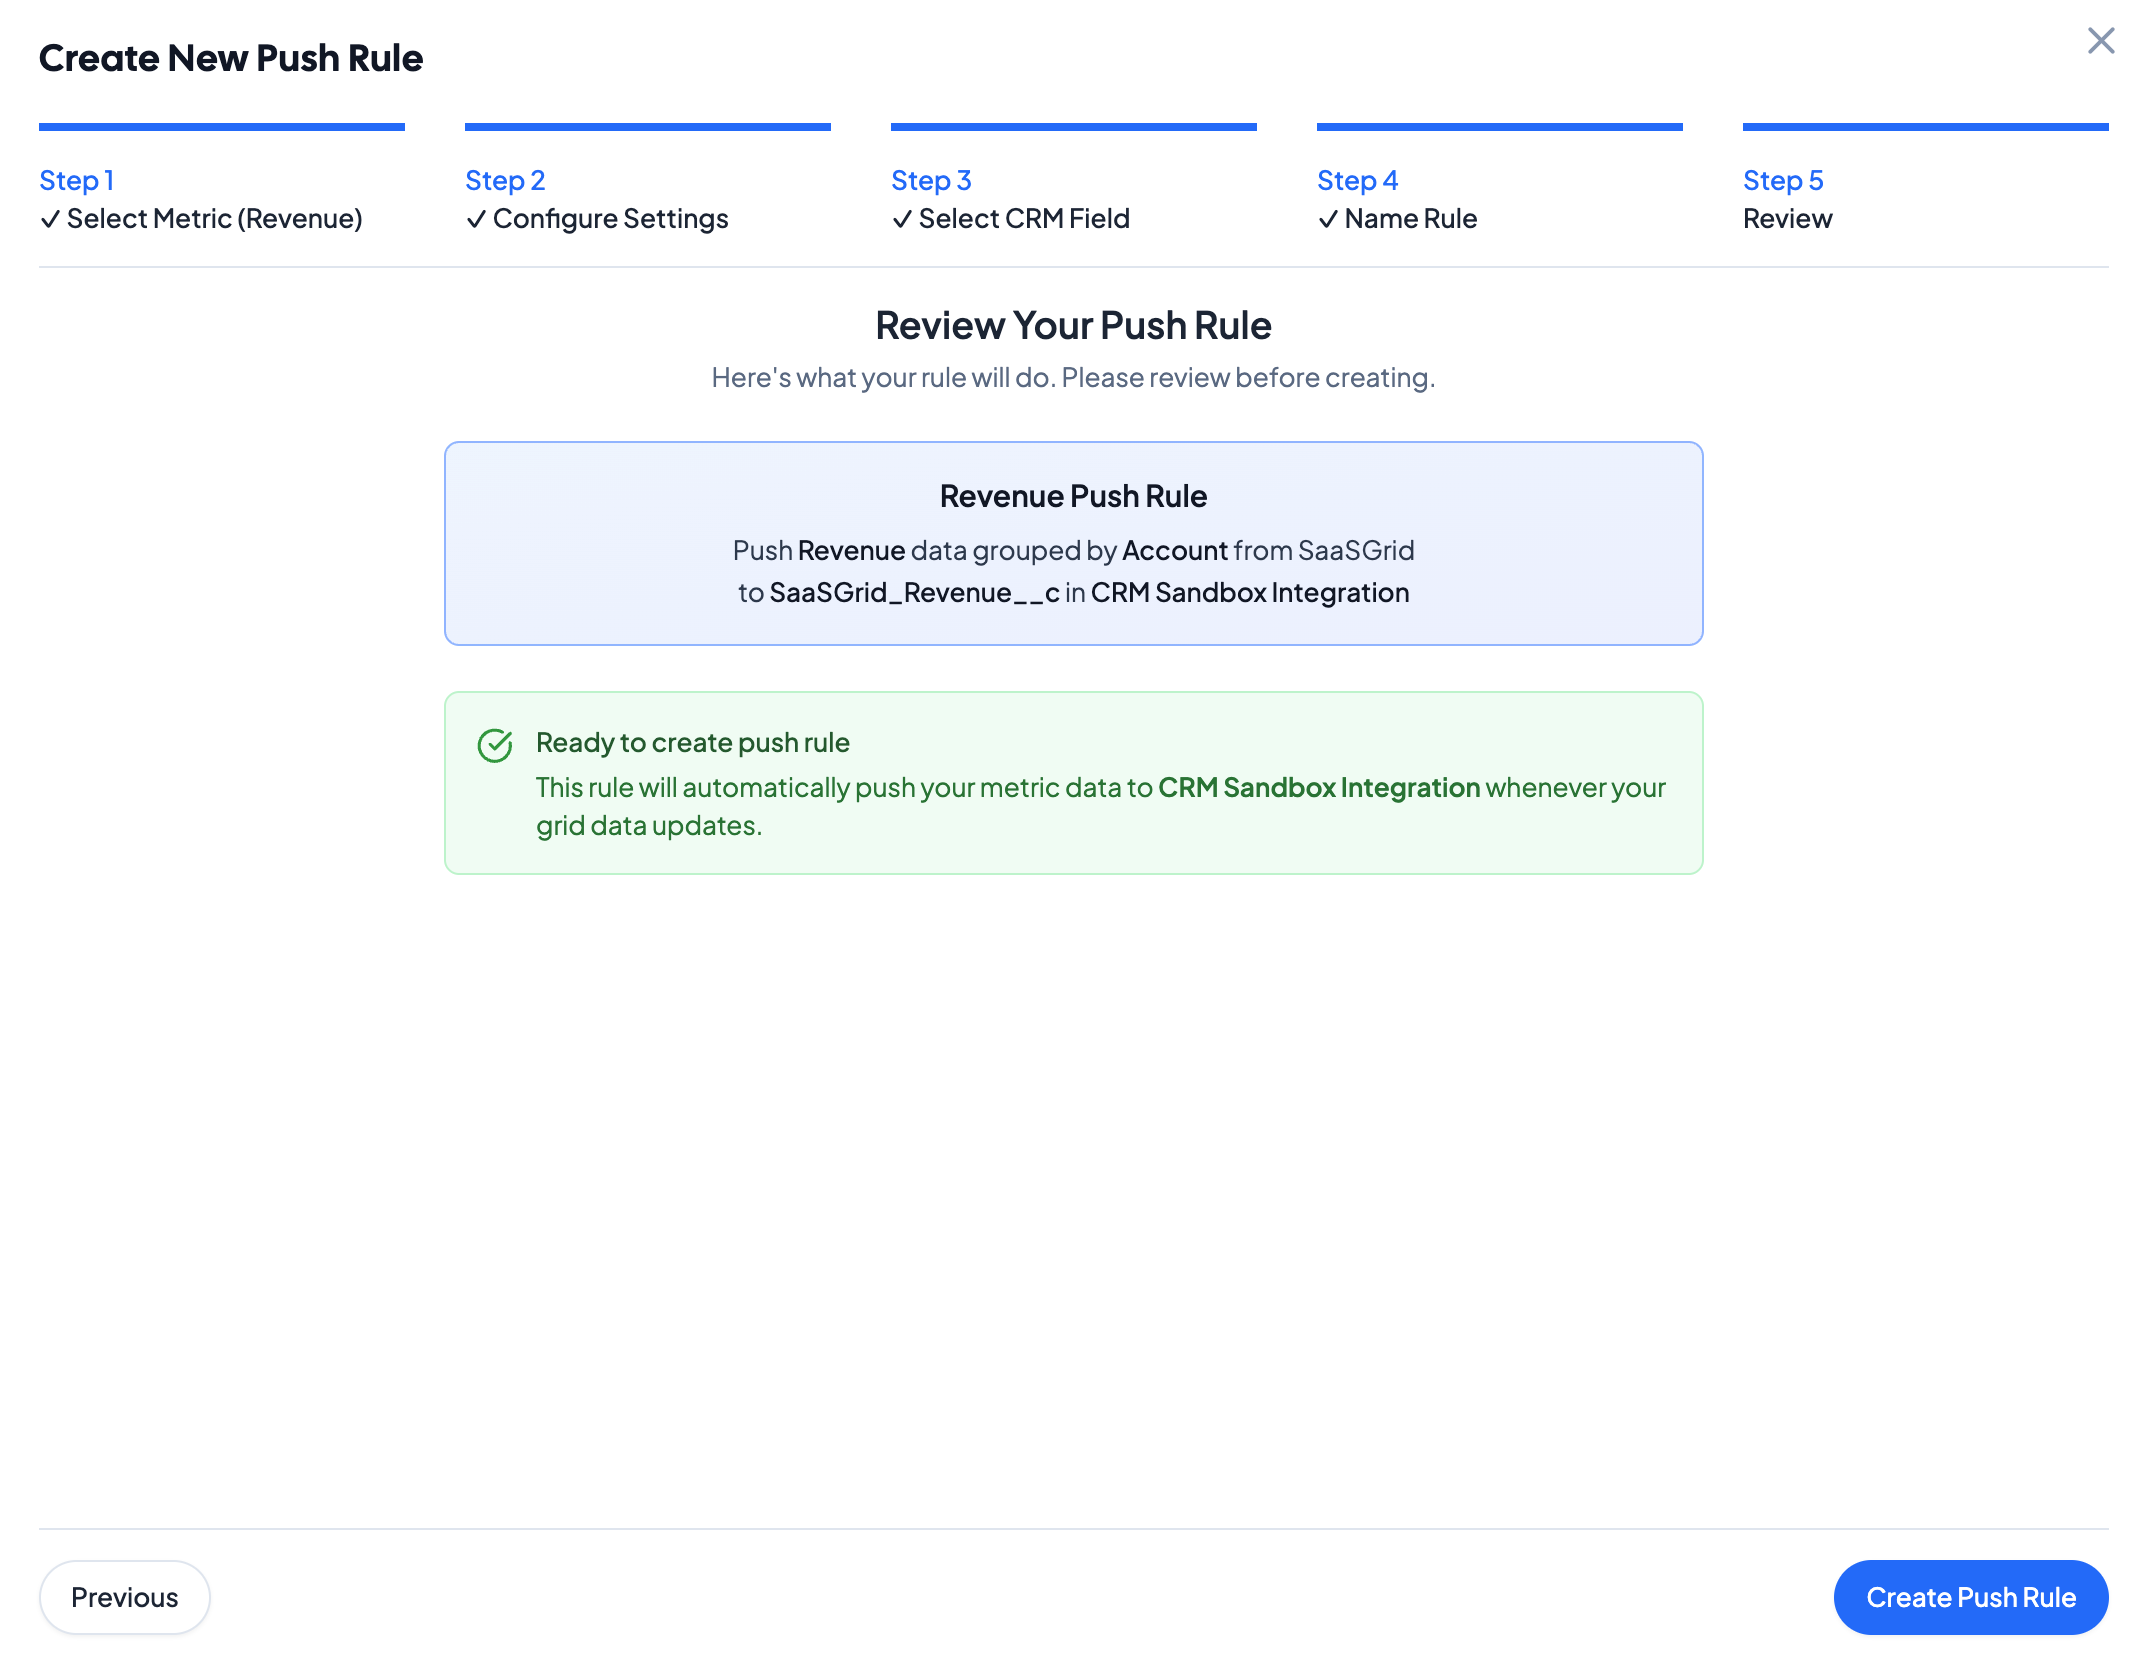Click the bold "Account" grouping text
The width and height of the screenshot is (2146, 1670).
[1175, 550]
